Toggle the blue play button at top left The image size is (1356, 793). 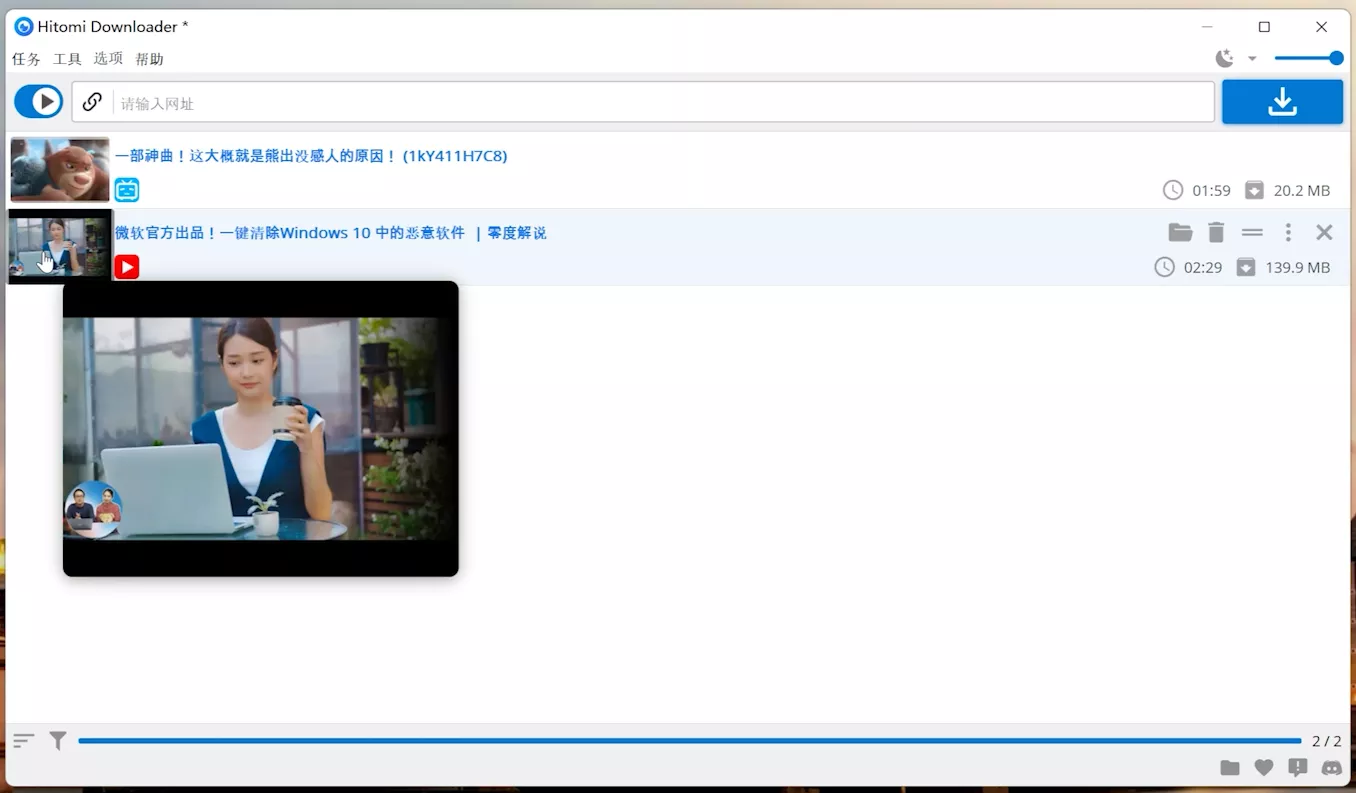[x=39, y=102]
